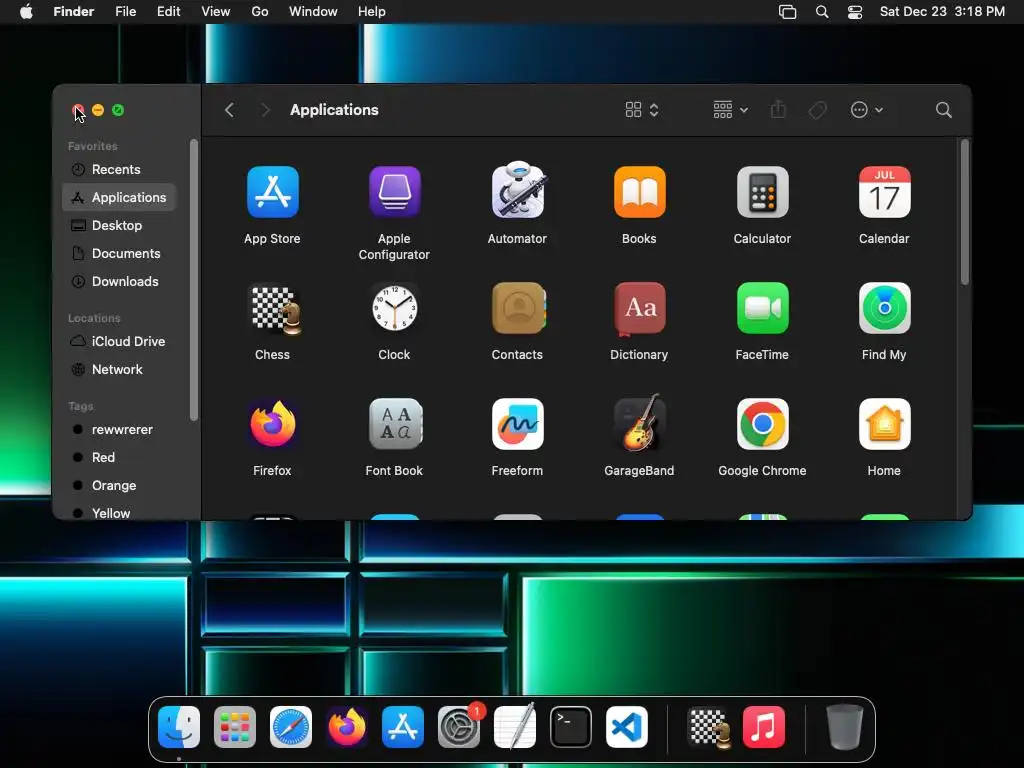Screen dimensions: 1024x768
Task: Launch Firefox from the Dock
Action: tap(347, 727)
